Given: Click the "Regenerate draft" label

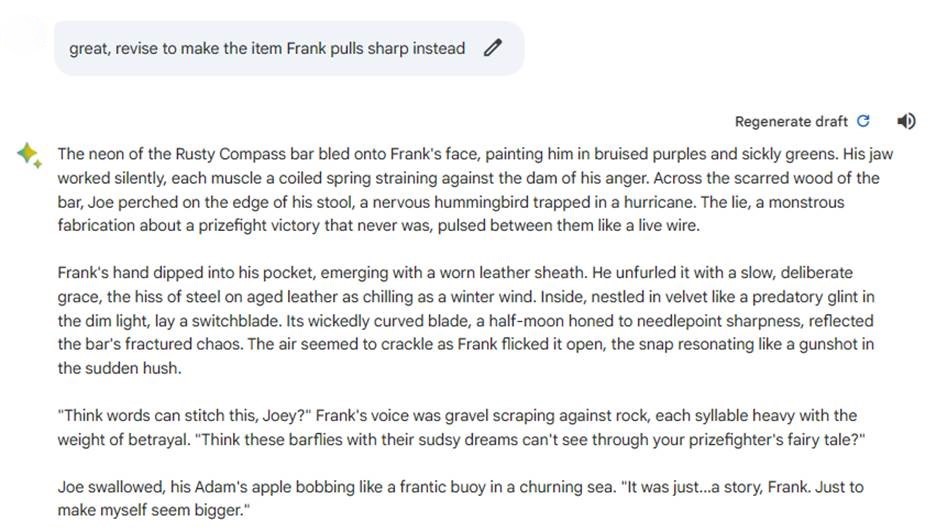Looking at the screenshot, I should pyautogui.click(x=791, y=122).
